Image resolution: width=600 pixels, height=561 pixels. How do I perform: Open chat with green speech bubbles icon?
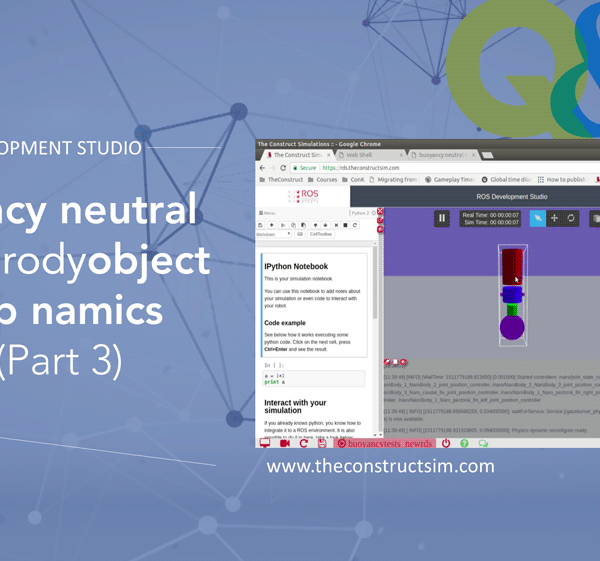click(x=483, y=443)
